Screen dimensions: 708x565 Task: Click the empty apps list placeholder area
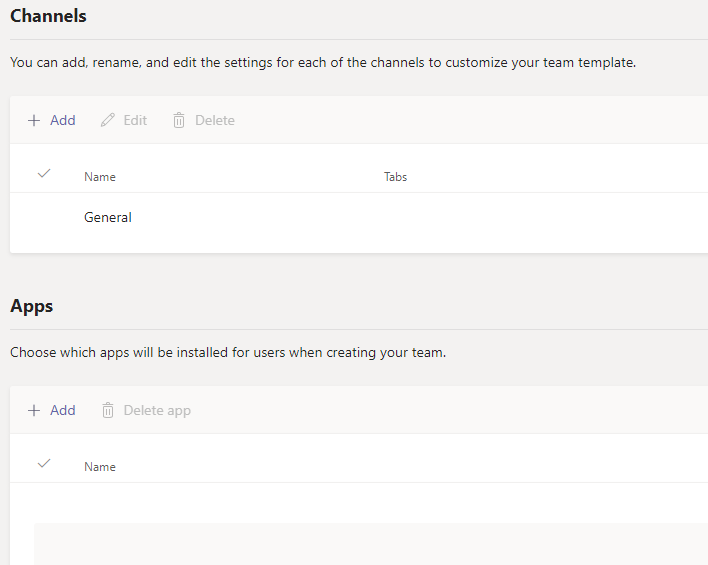tap(370, 543)
